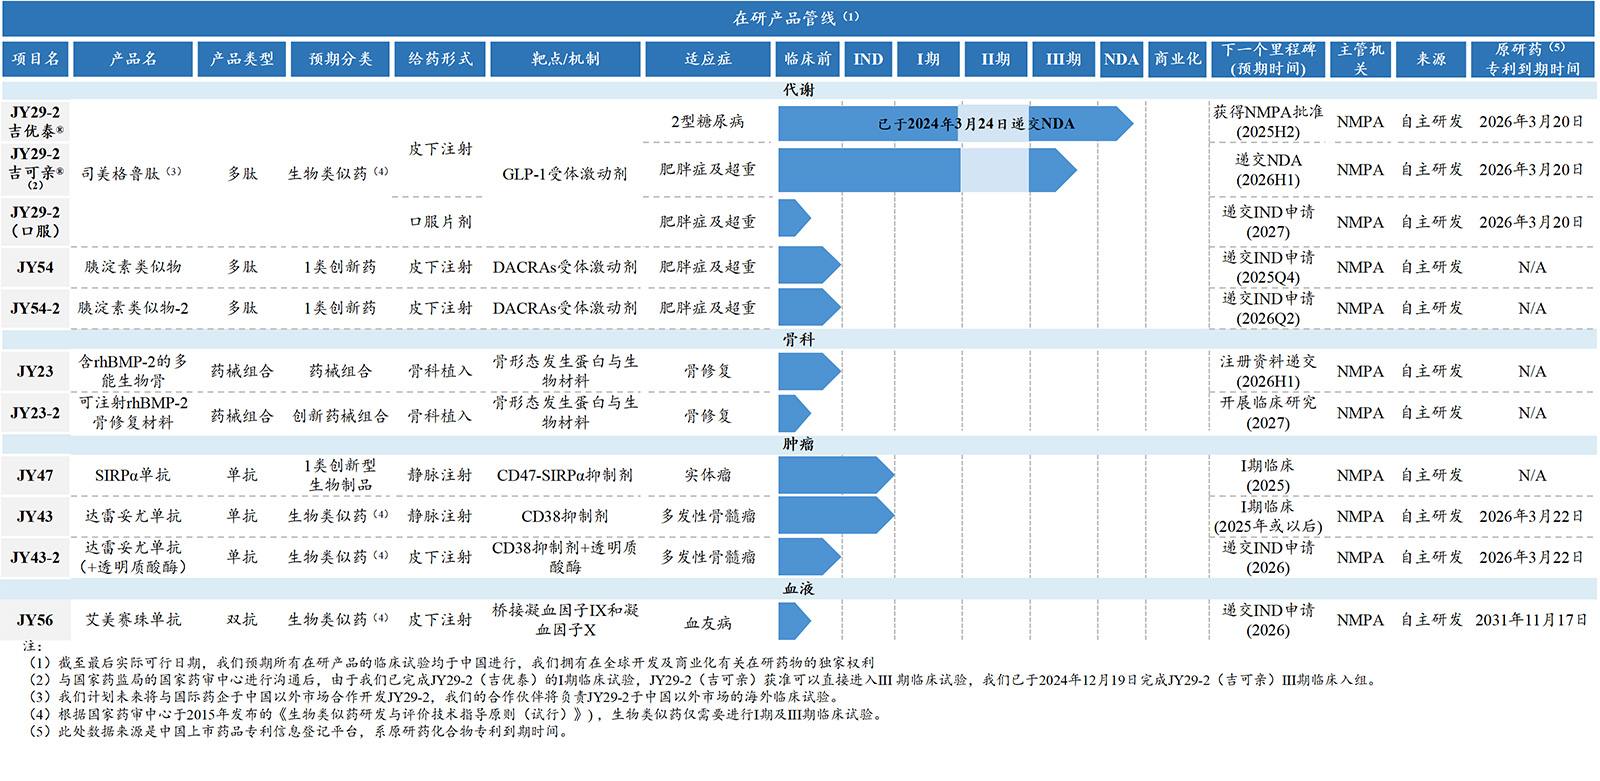Select the JY23 骨修复 progress arrow
1600x781 pixels.
(x=807, y=371)
